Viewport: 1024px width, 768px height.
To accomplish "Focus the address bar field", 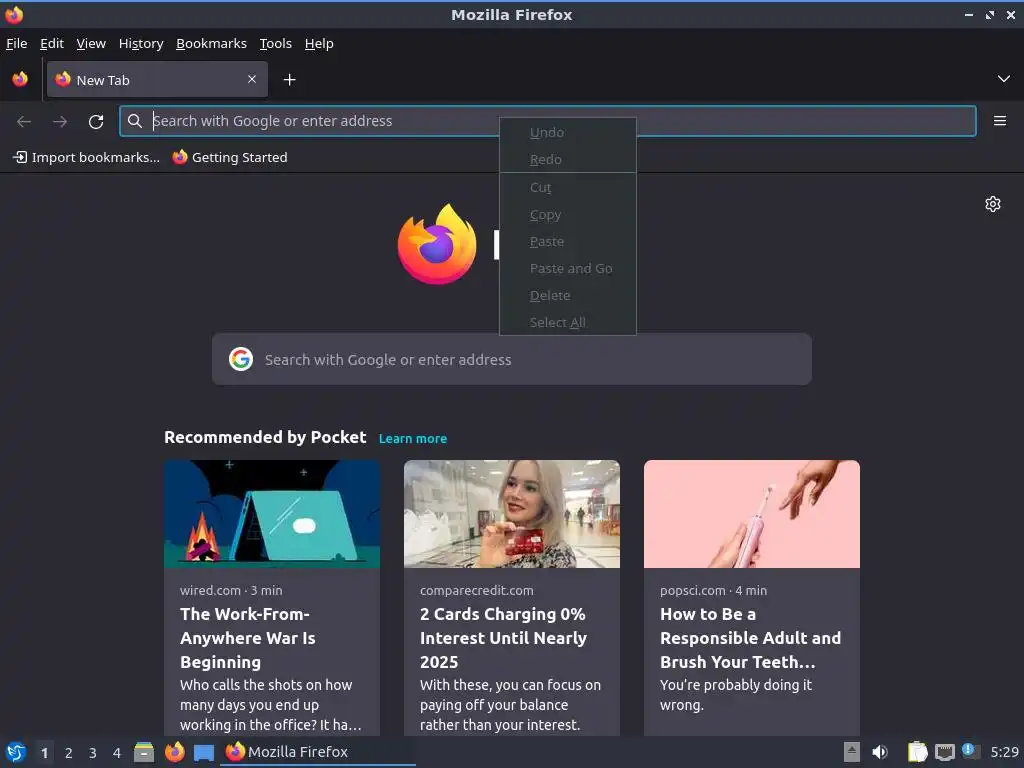I will 548,121.
